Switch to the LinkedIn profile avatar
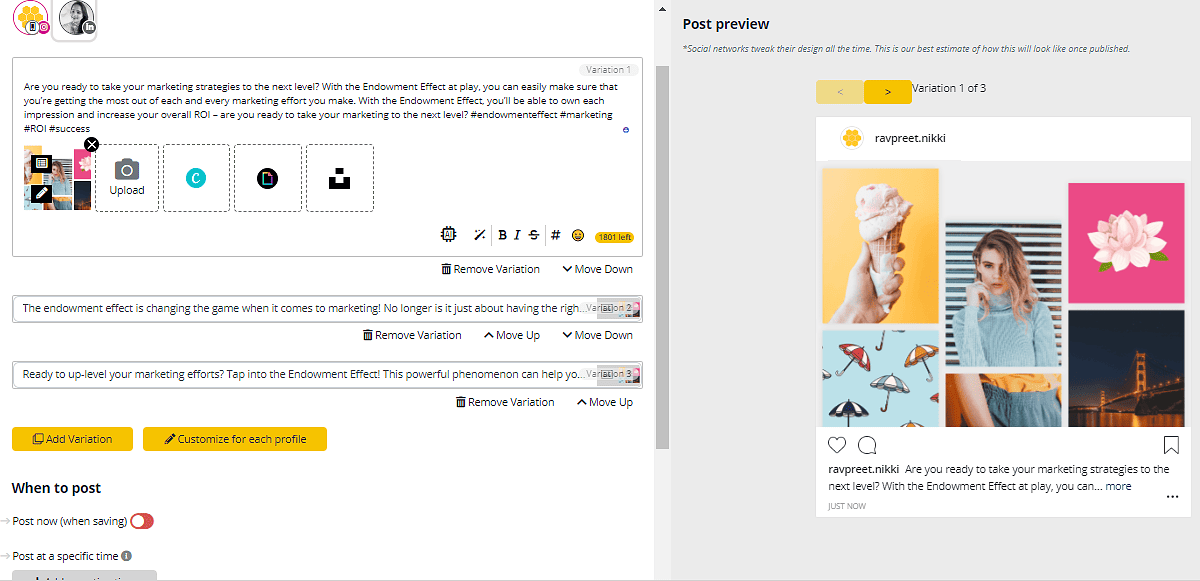This screenshot has height=581, width=1200. click(x=76, y=18)
